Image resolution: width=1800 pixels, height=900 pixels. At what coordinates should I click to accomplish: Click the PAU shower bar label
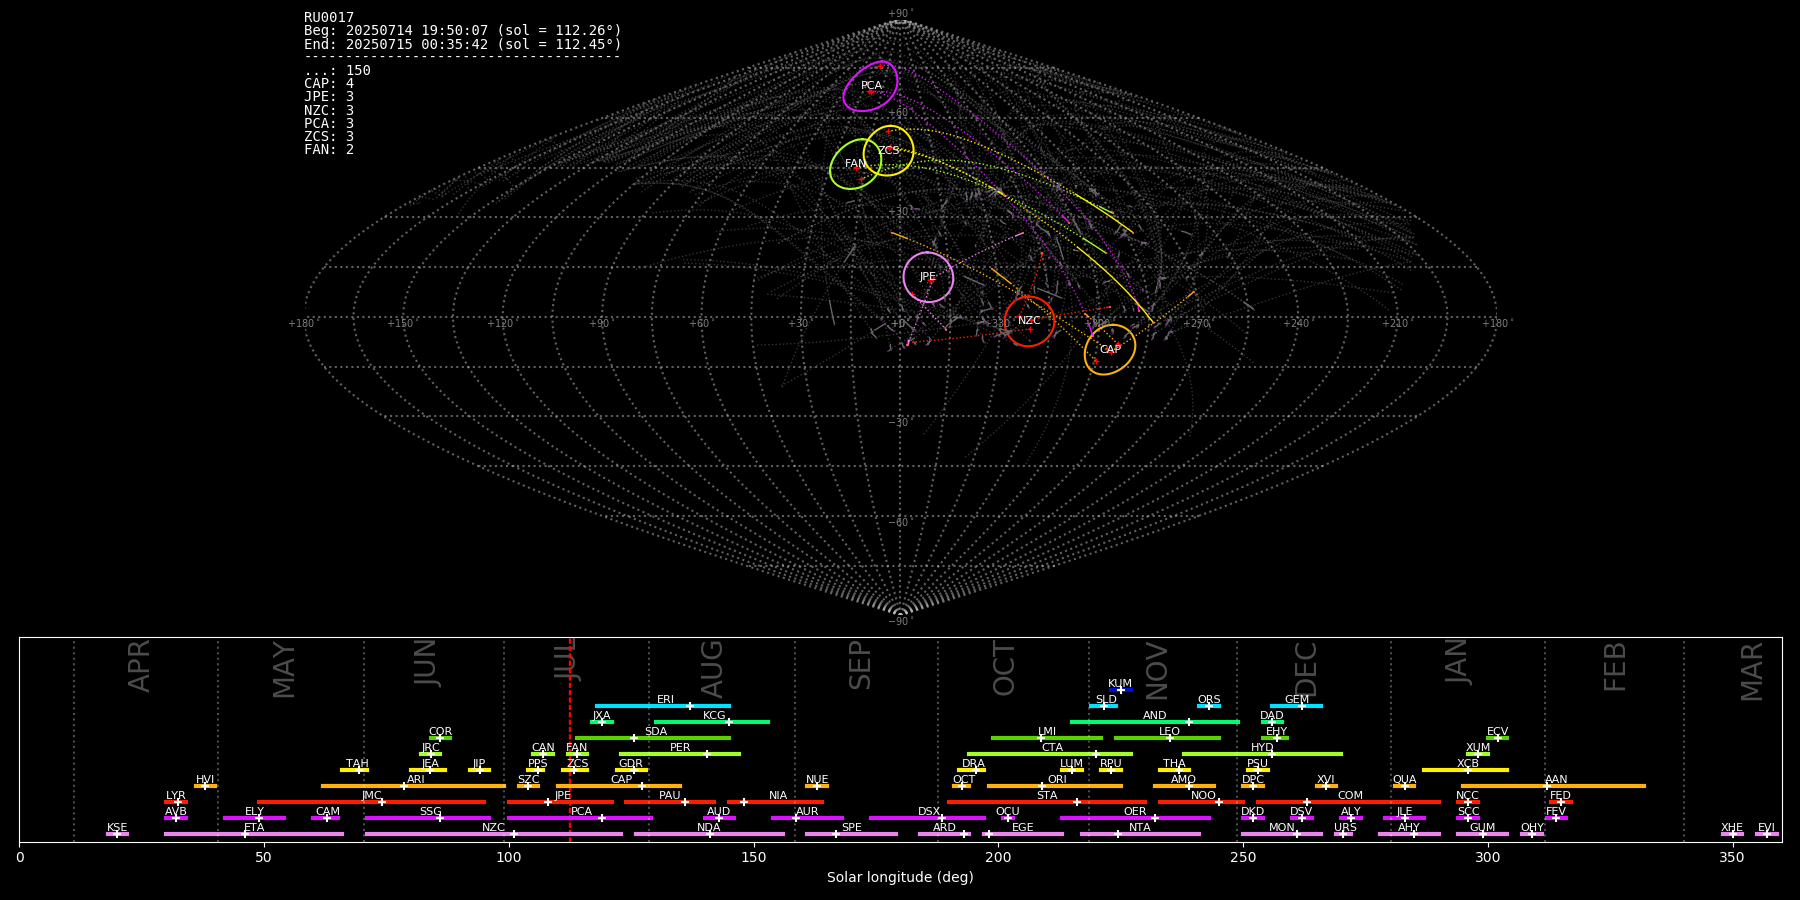[x=669, y=795]
